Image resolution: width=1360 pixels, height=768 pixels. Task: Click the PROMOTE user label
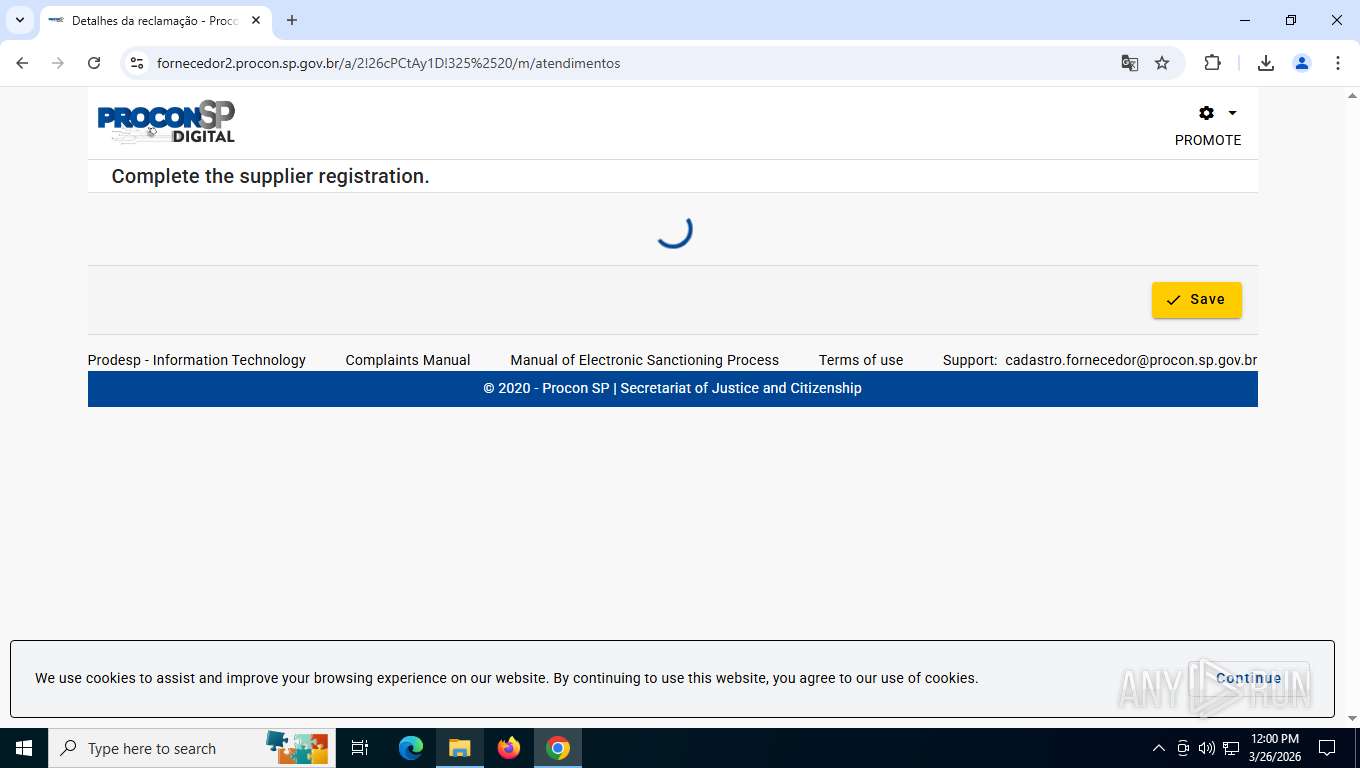(x=1208, y=140)
